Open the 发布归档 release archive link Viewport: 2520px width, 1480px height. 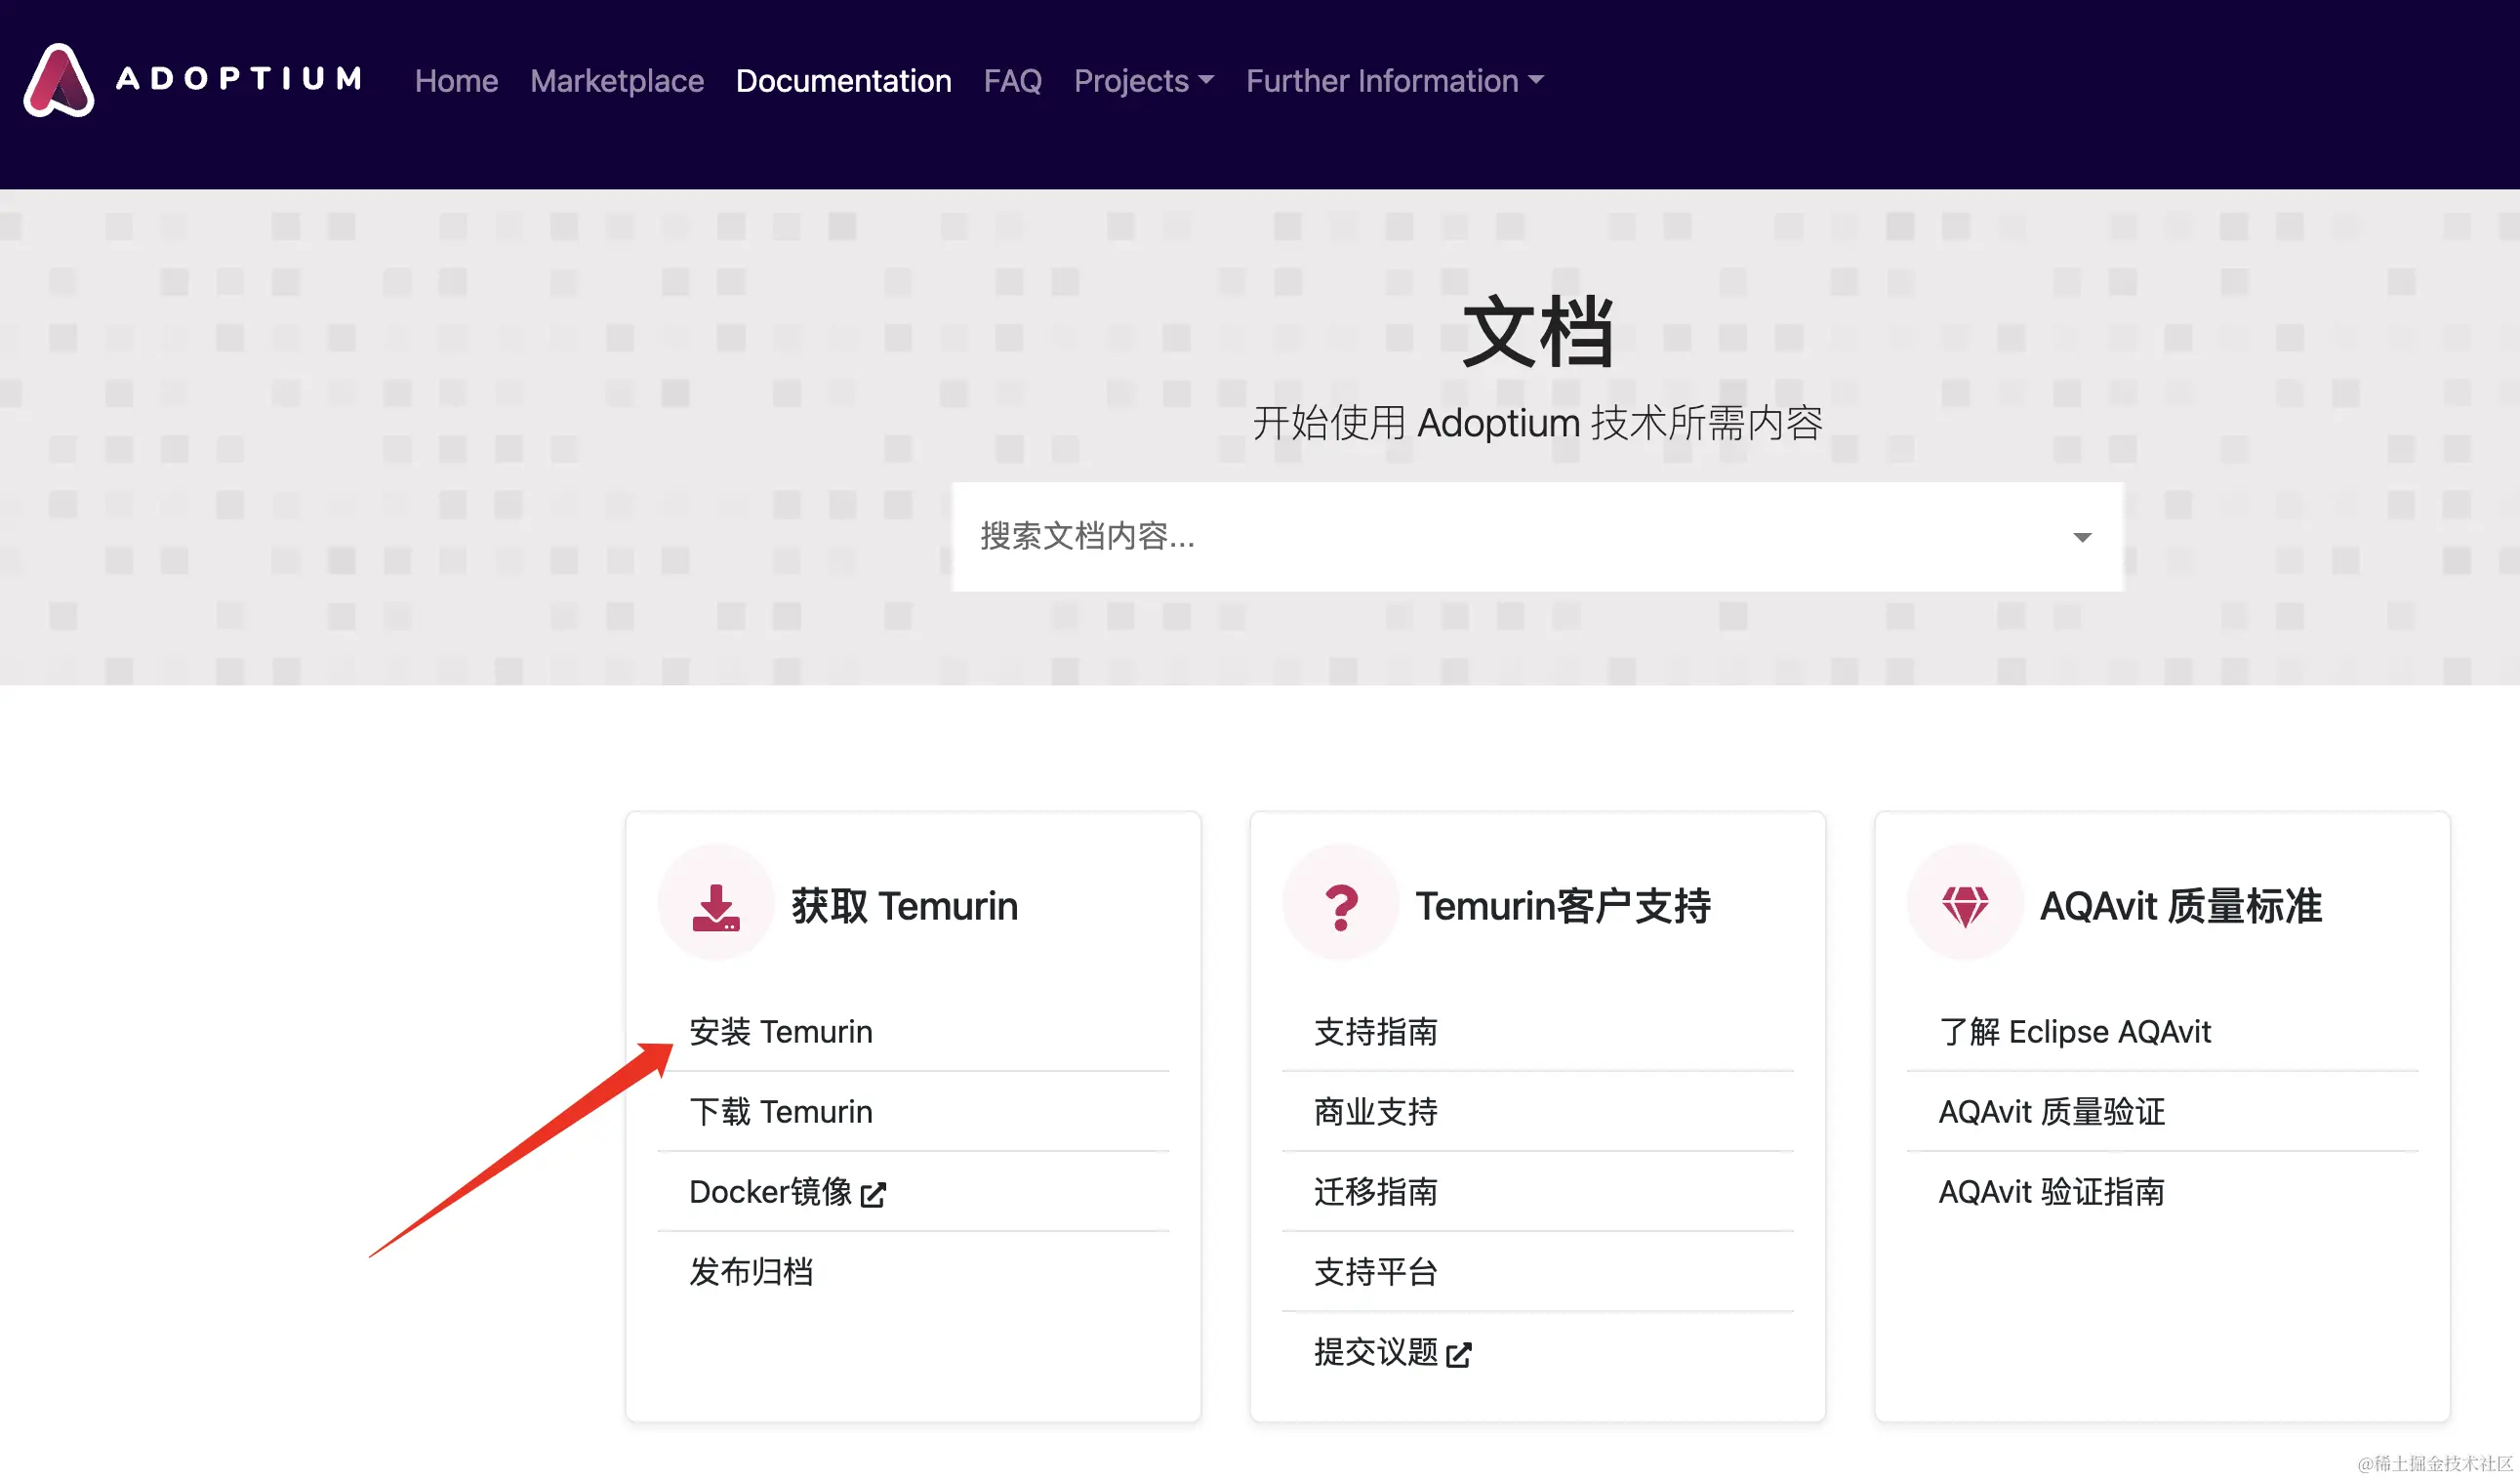(751, 1271)
